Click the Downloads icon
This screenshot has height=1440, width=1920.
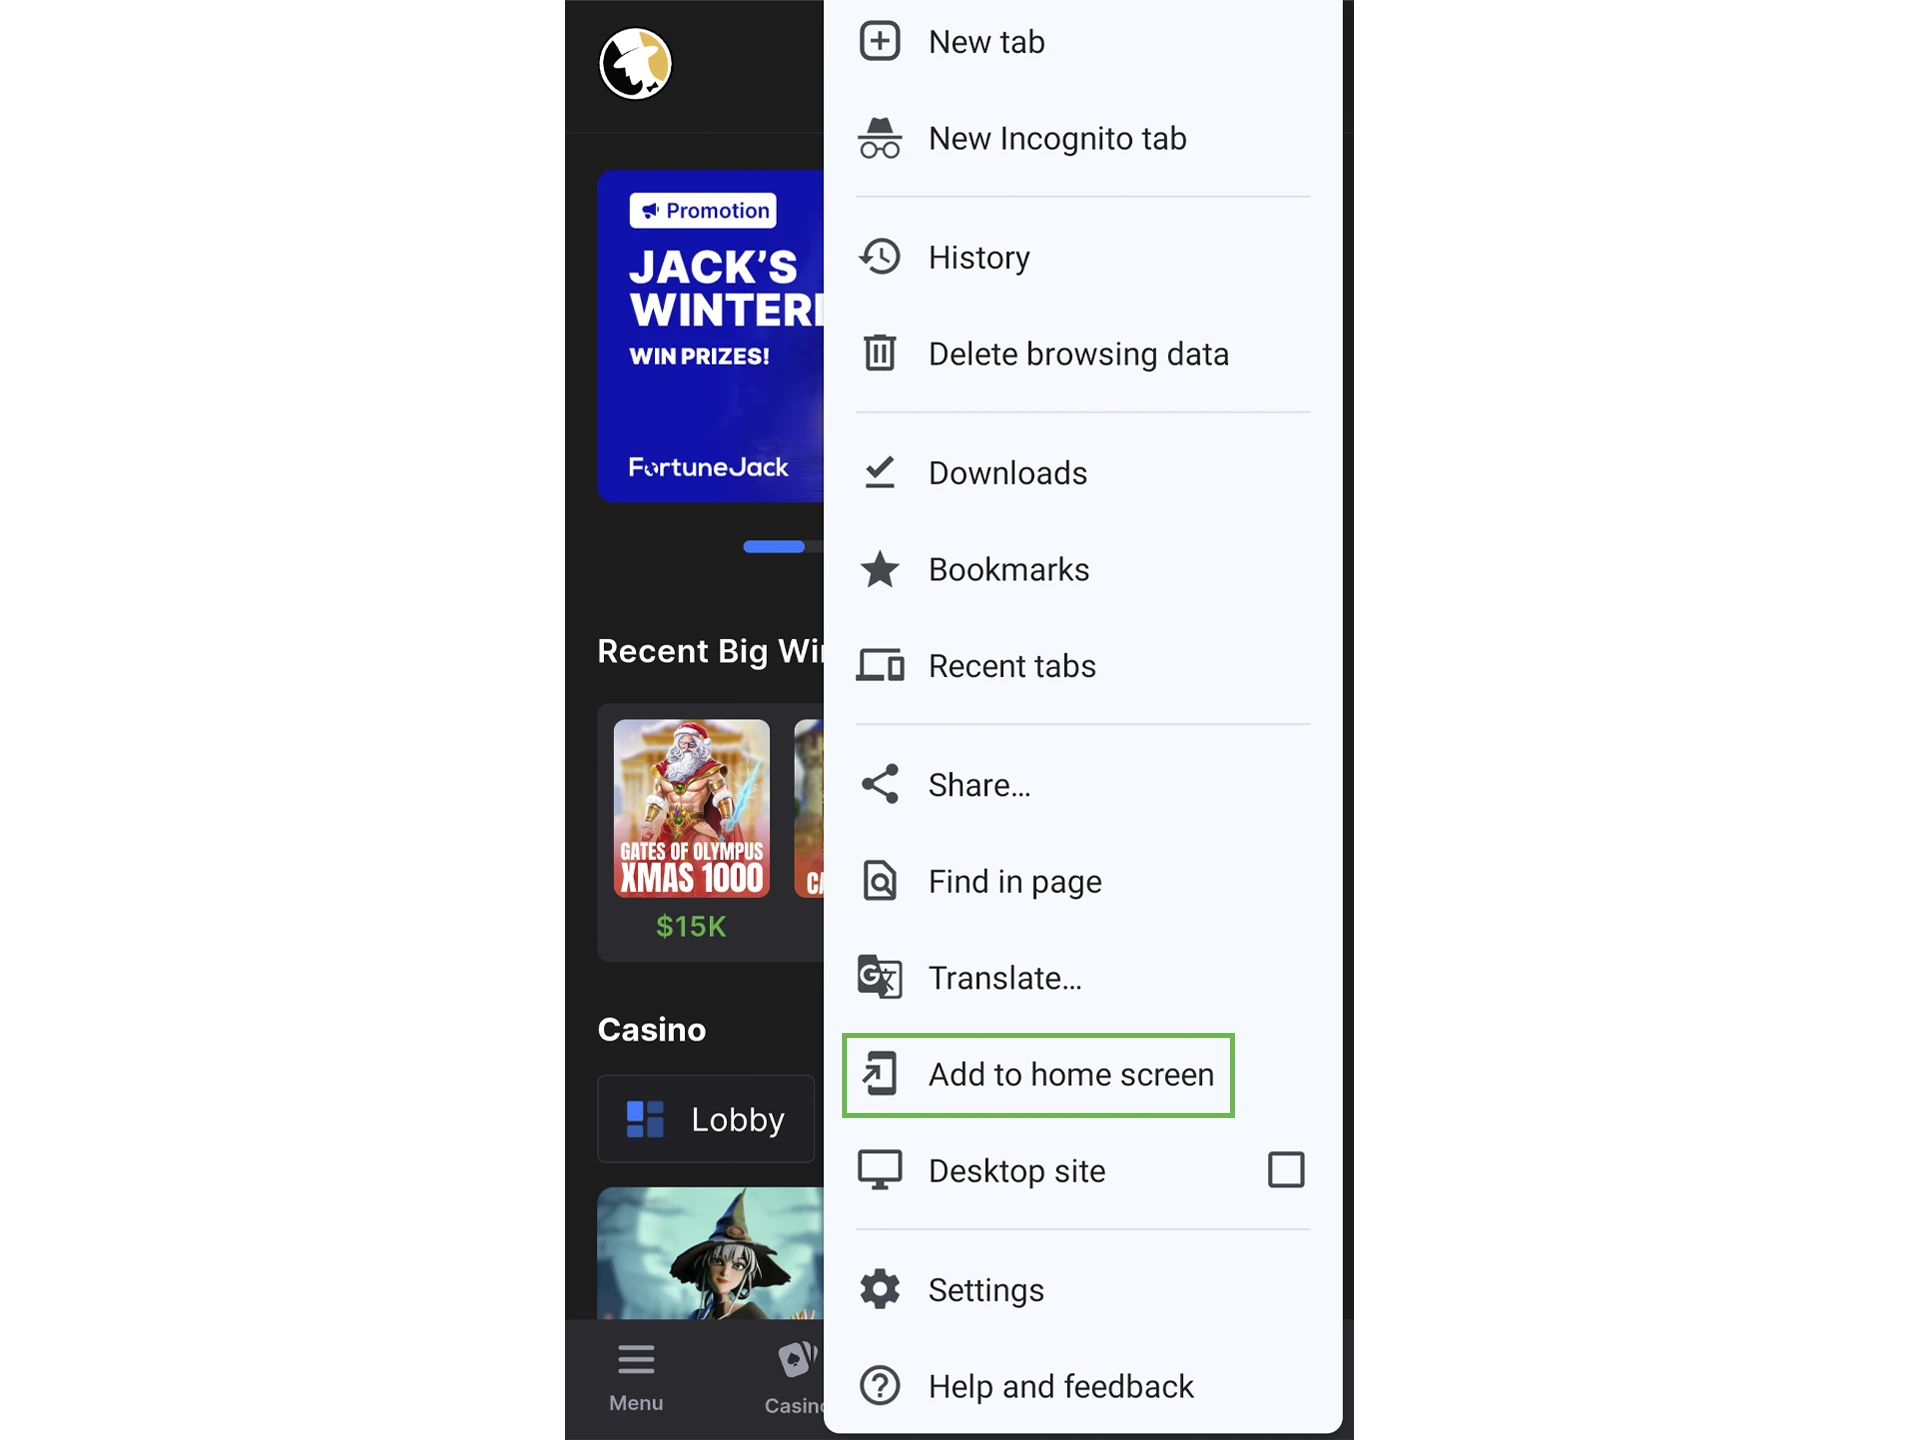pyautogui.click(x=880, y=472)
